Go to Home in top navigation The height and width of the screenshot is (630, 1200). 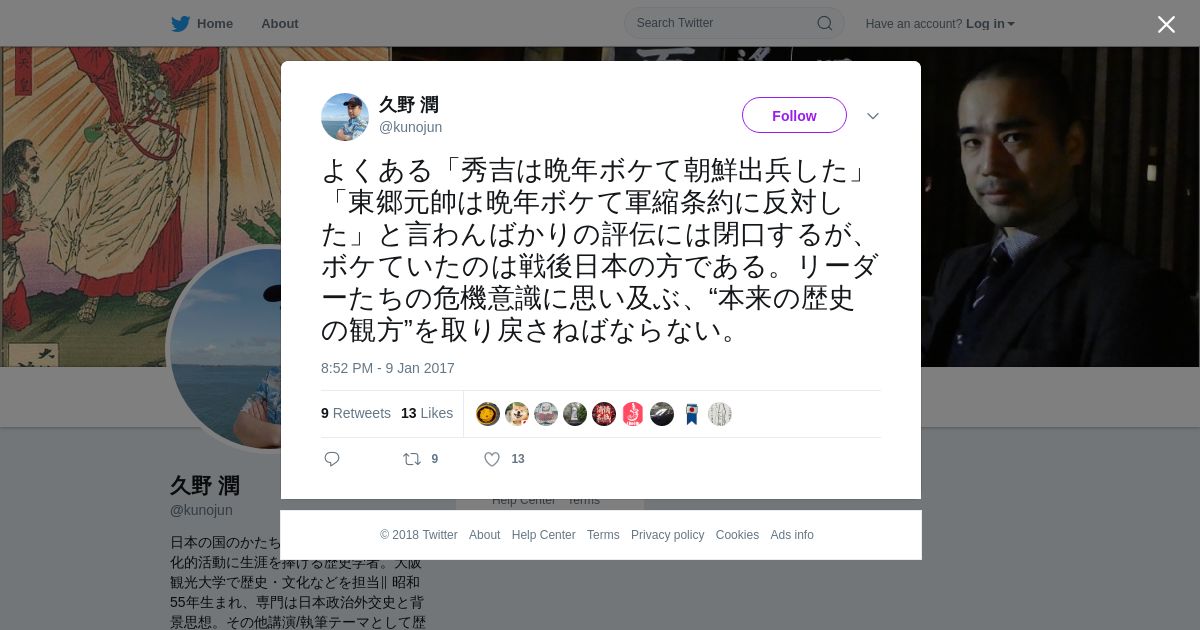point(215,23)
